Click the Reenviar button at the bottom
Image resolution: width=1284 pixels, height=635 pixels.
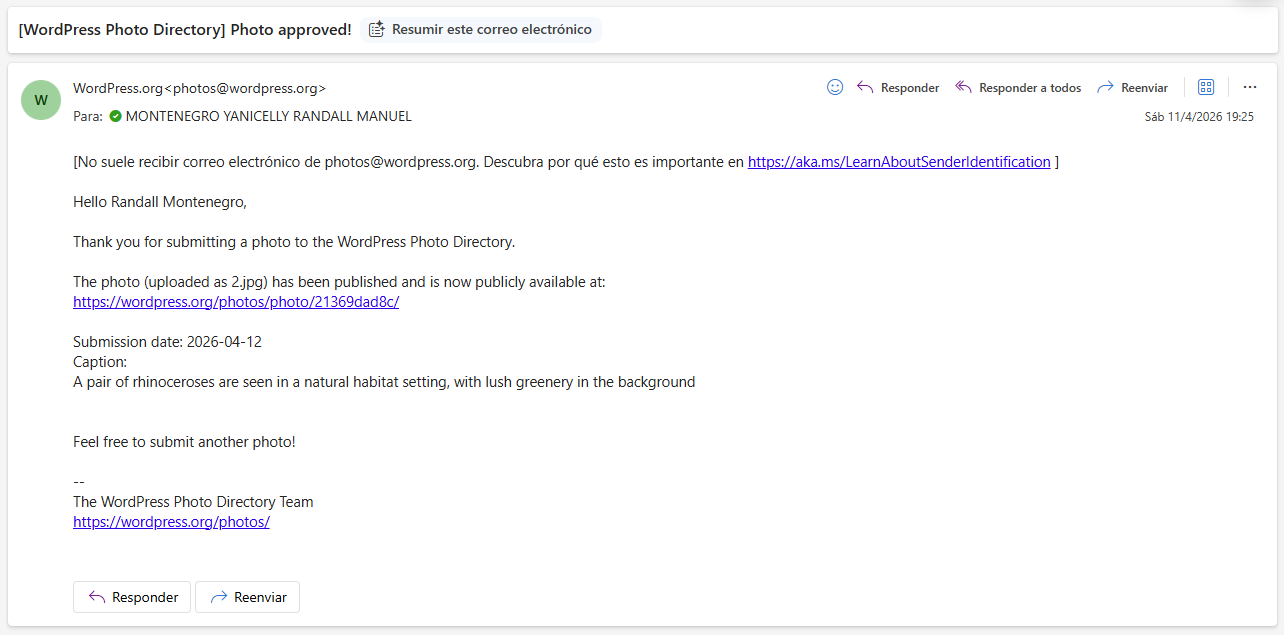tap(247, 597)
